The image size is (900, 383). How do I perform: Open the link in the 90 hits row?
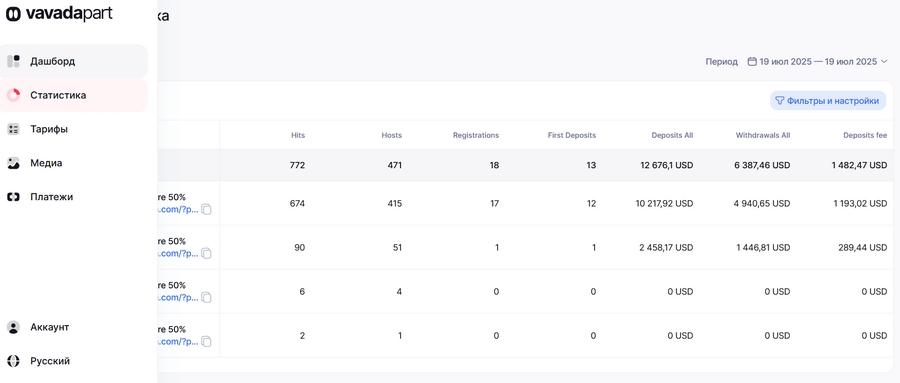coord(178,254)
